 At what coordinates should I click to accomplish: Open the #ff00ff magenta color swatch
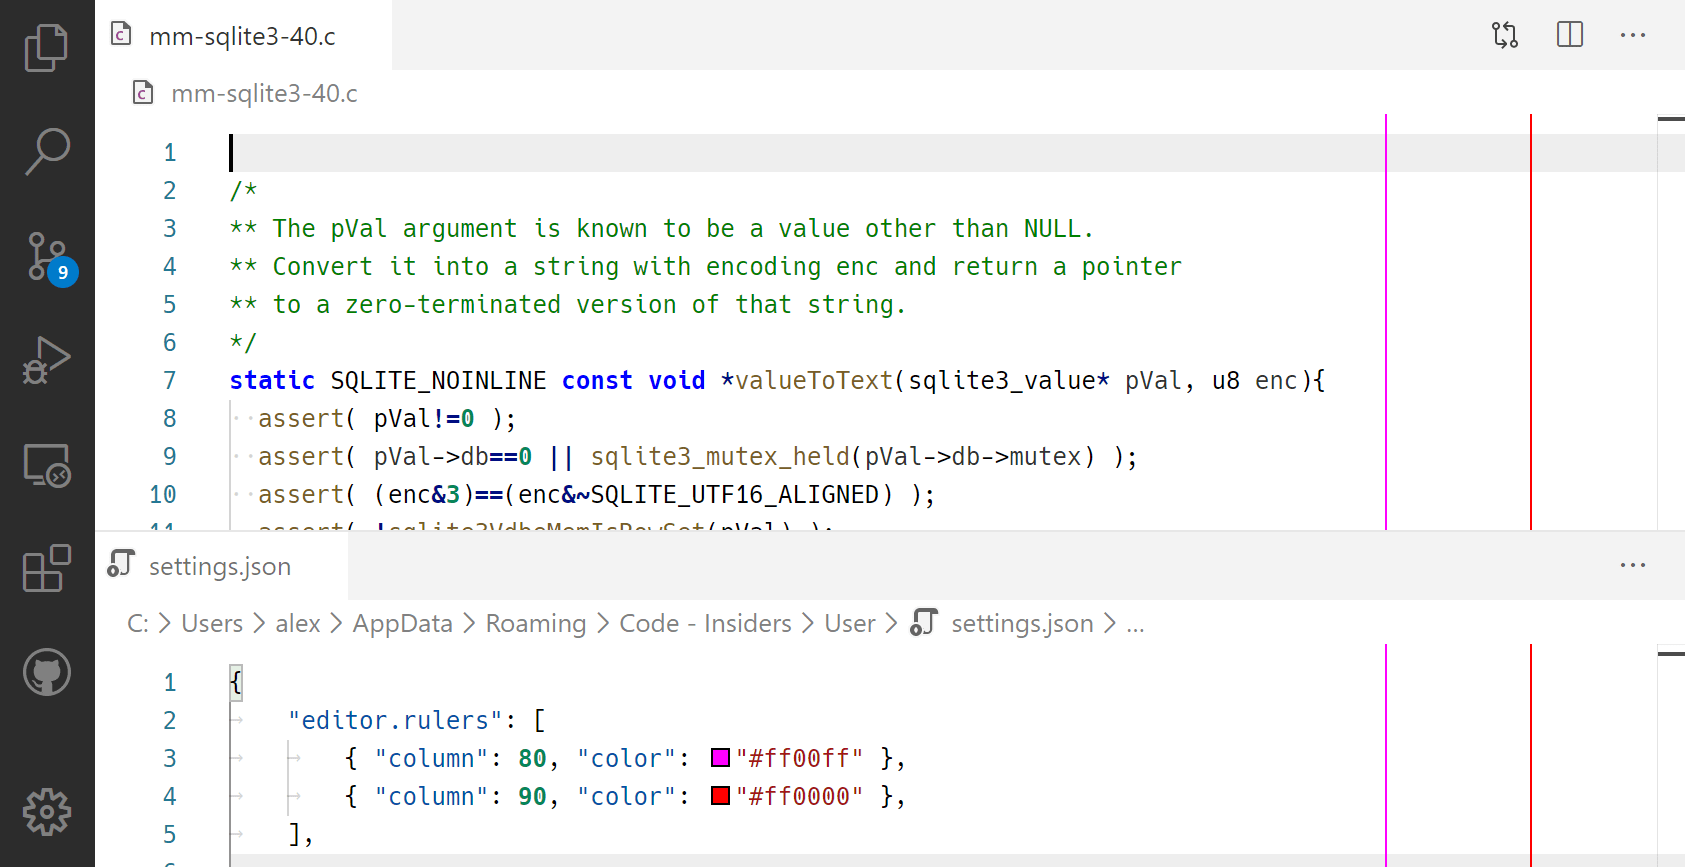tap(720, 758)
